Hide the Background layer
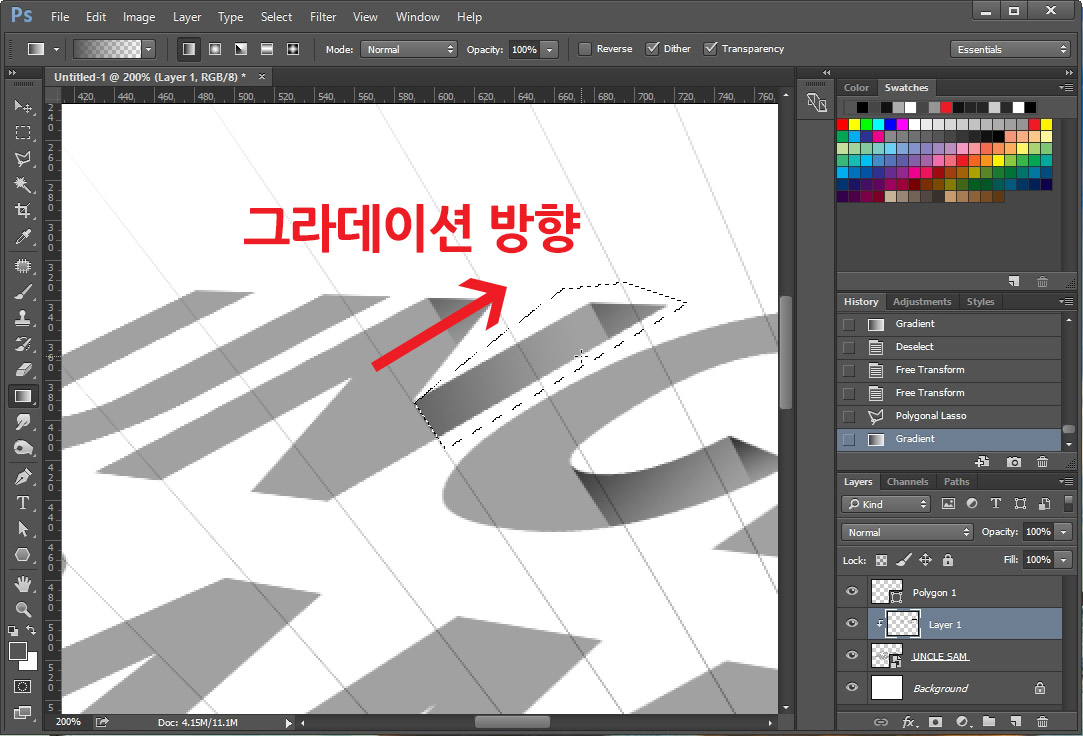Screen dimensions: 1083x736 pyautogui.click(x=851, y=688)
